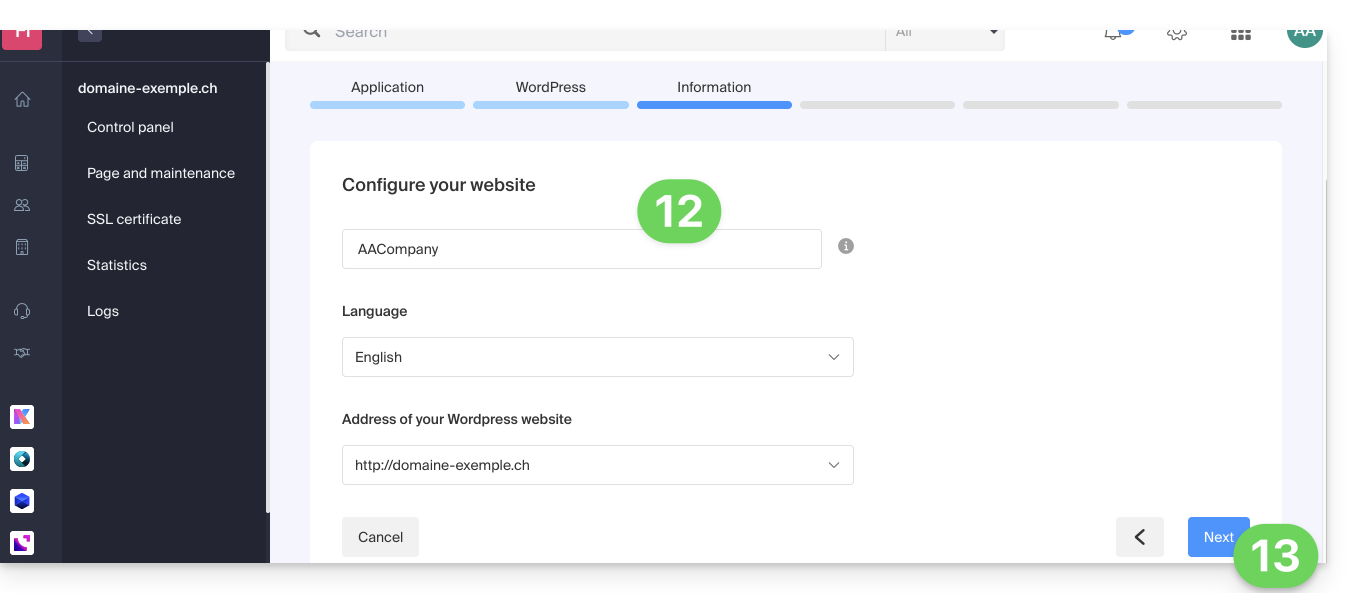
Task: Go to the Home icon in sidebar
Action: 22,100
